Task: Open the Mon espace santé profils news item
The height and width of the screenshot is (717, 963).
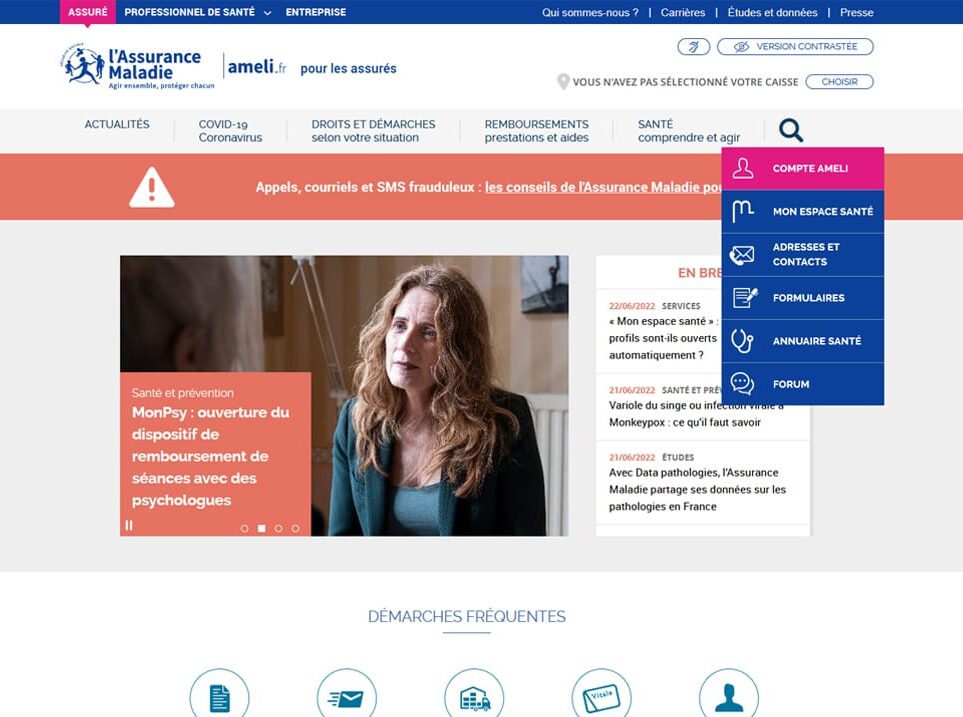Action: (x=663, y=338)
